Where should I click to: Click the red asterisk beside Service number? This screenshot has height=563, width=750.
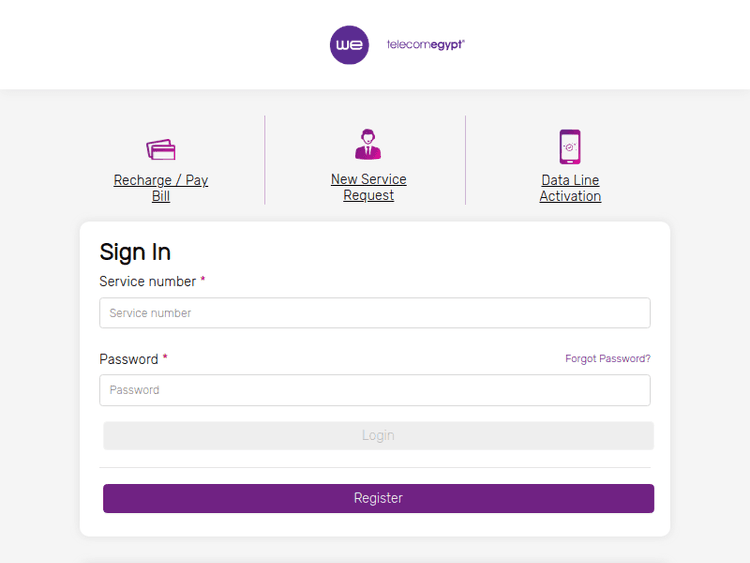(x=203, y=281)
